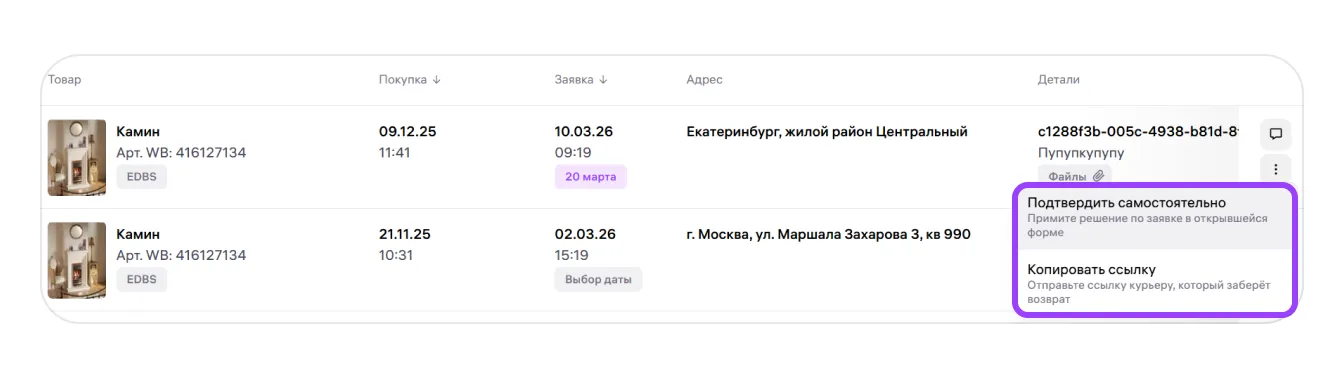Click second Камин product thumbnail
This screenshot has width=1344, height=378.
coord(77,260)
